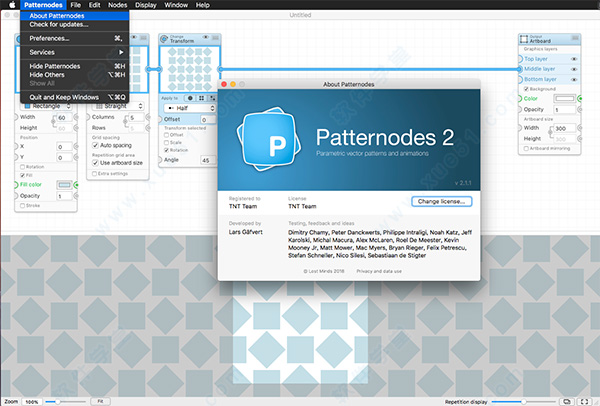Open the Straight grid type dropdown
The width and height of the screenshot is (600, 406).
[118, 106]
